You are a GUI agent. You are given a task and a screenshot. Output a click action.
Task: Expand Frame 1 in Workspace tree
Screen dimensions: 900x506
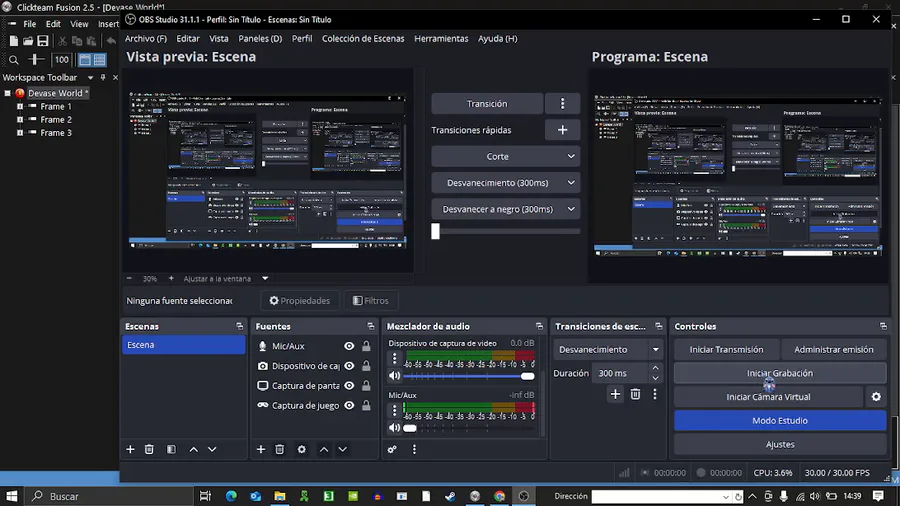coord(20,106)
